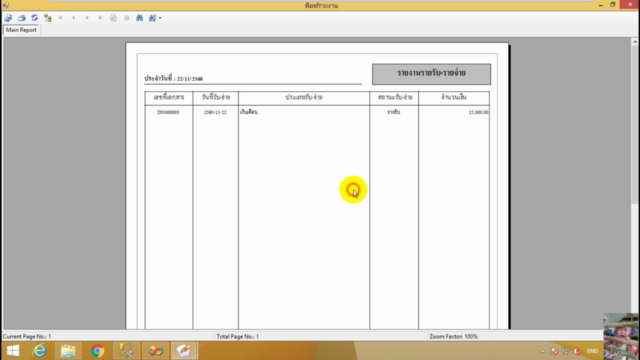Viewport: 640px width, 360px height.
Task: Open Google Chrome from taskbar
Action: pos(97,351)
